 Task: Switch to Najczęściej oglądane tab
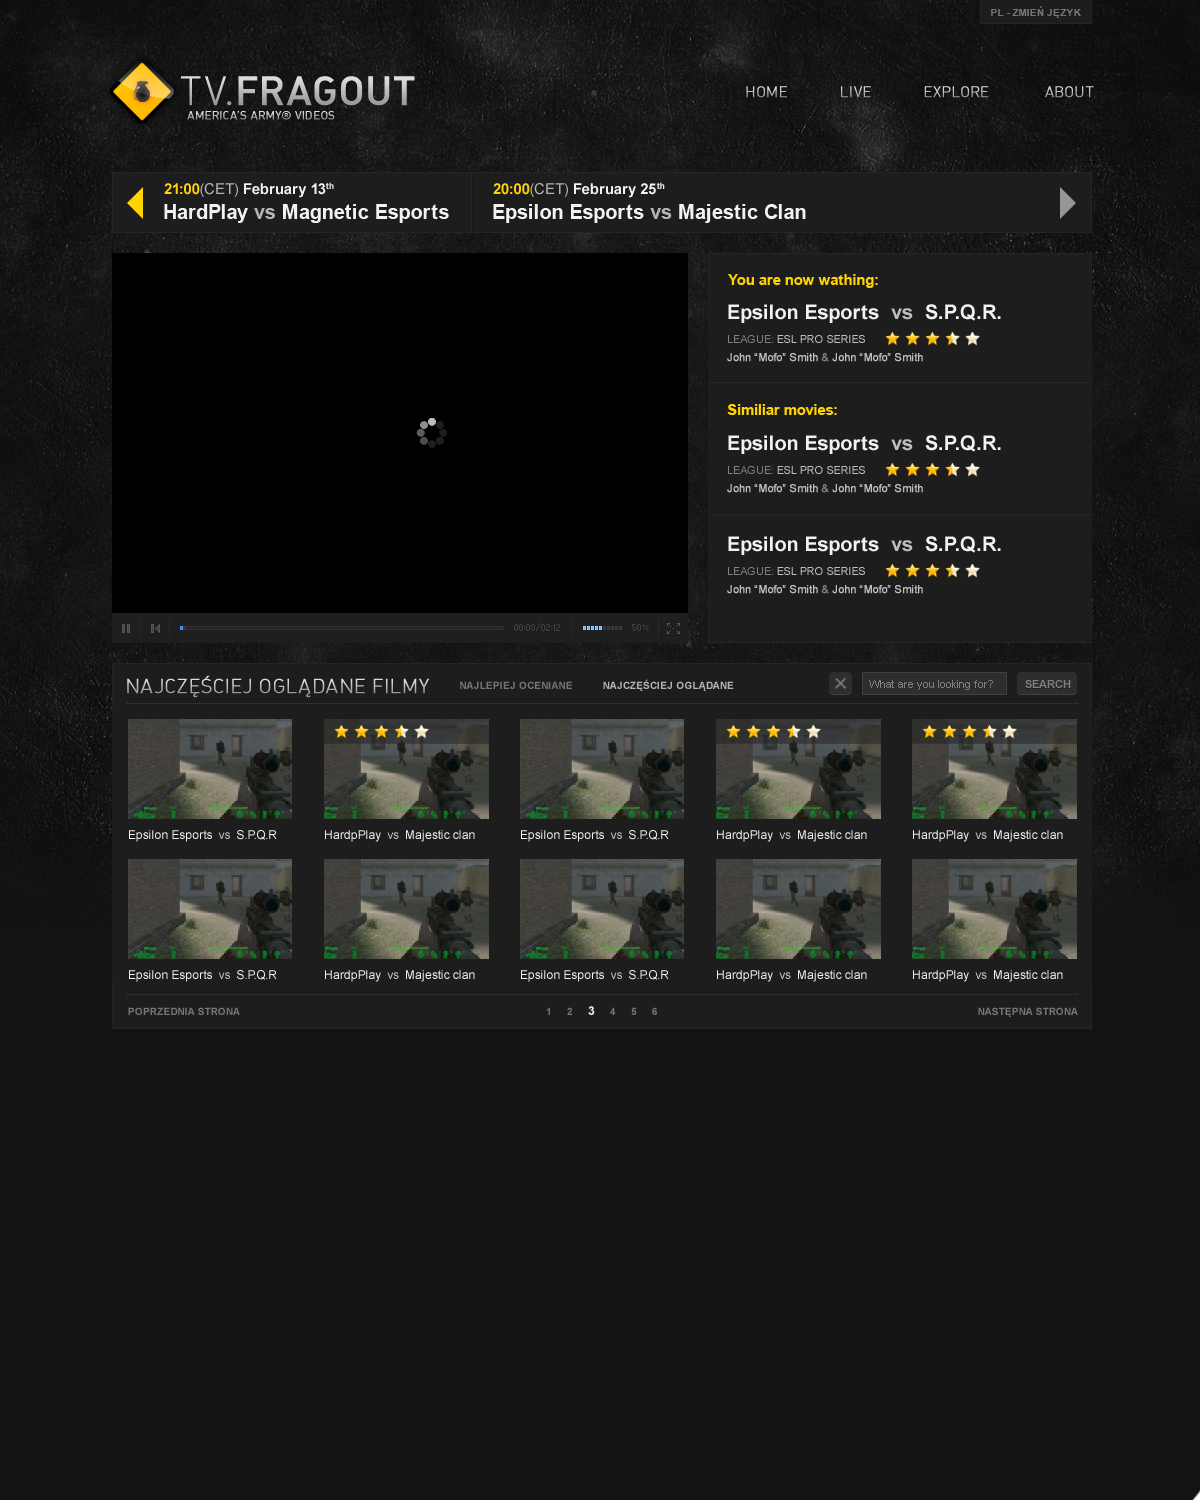tap(668, 685)
